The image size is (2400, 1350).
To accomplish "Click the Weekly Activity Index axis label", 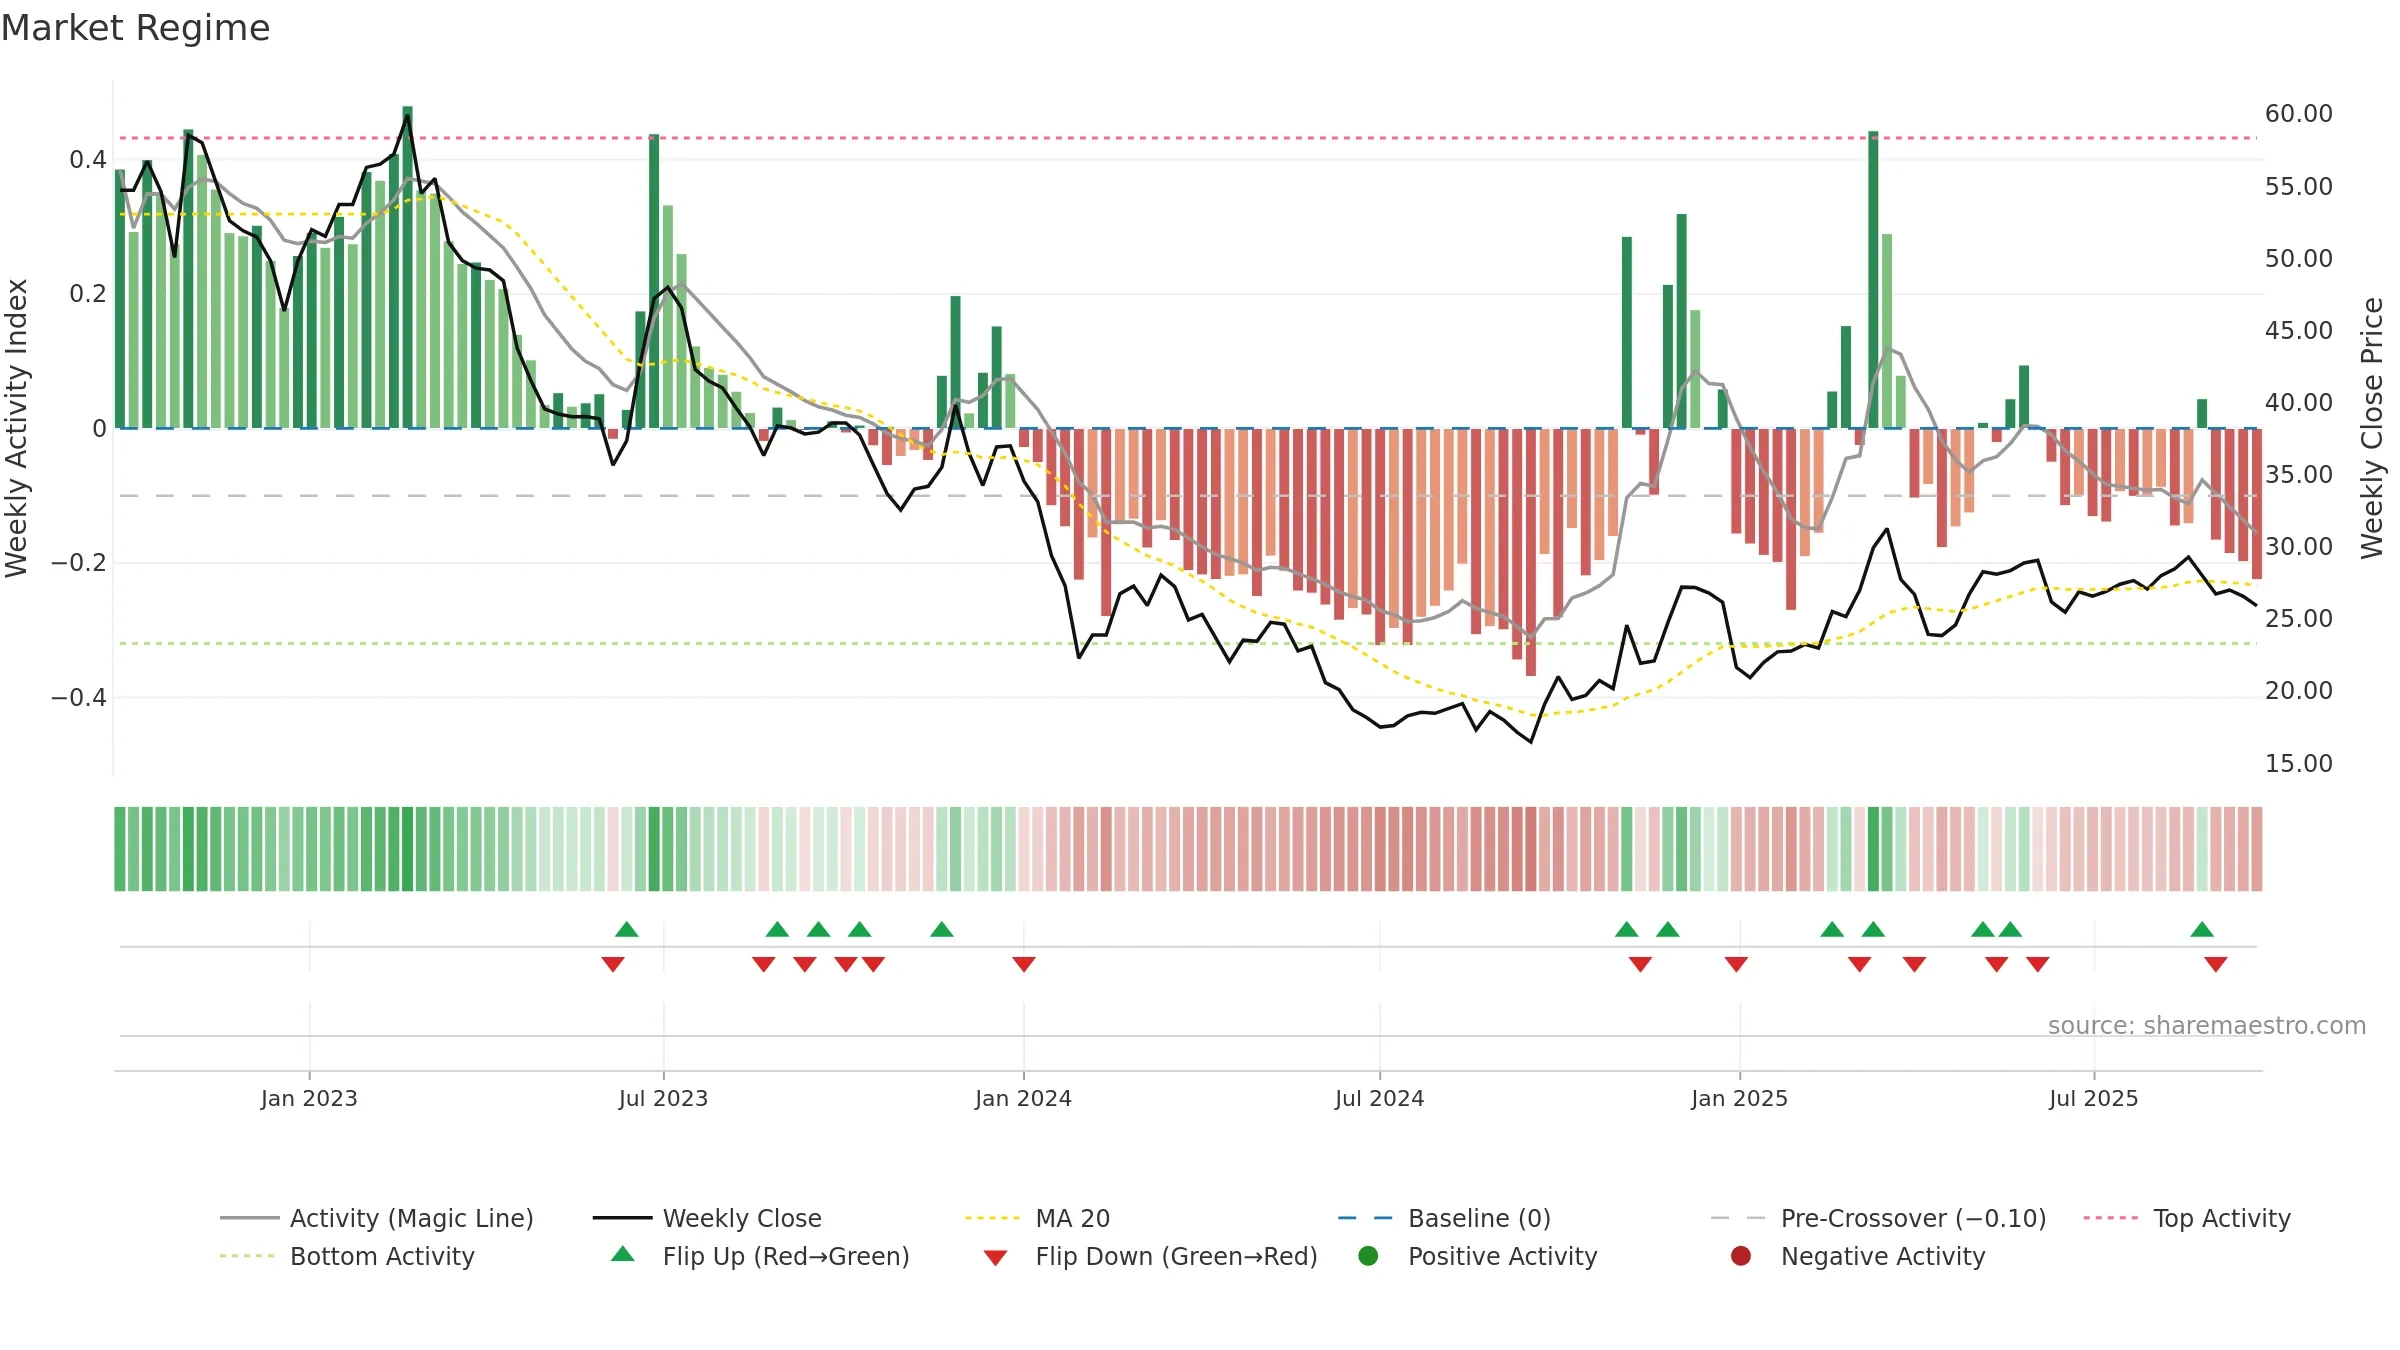I will click(x=16, y=428).
